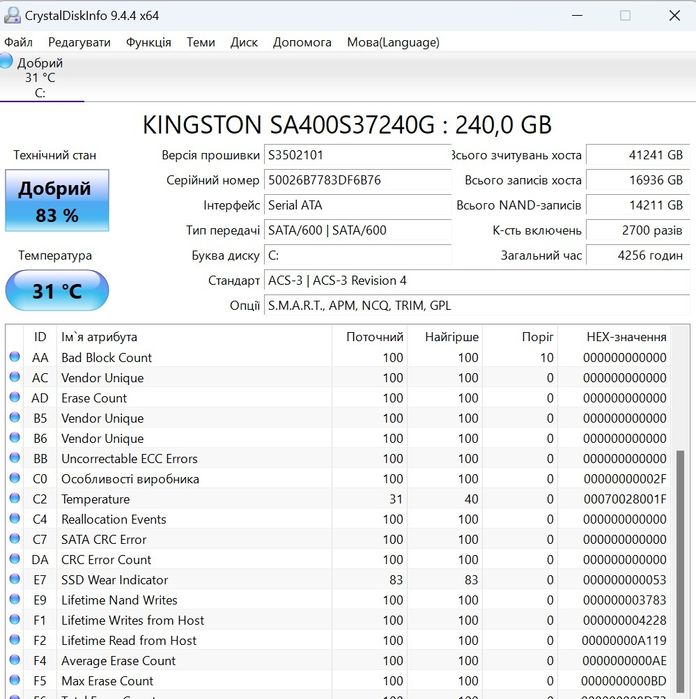Click the power on count 2700 разів
Screen dimensions: 696x699
[x=638, y=230]
